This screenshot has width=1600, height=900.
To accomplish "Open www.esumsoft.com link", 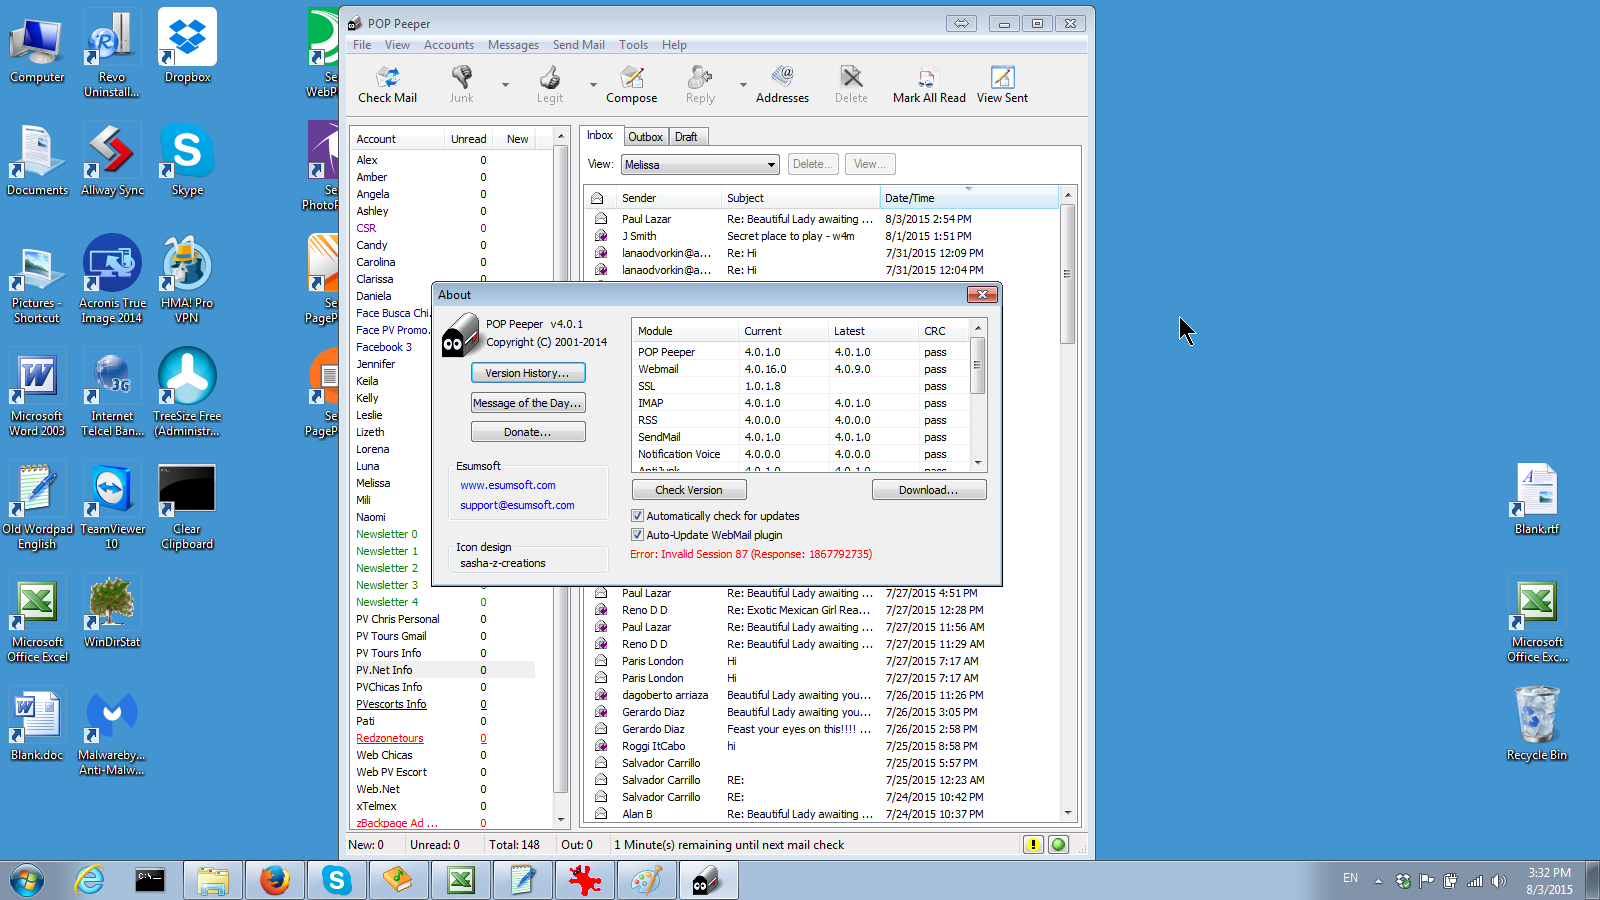I will [508, 485].
